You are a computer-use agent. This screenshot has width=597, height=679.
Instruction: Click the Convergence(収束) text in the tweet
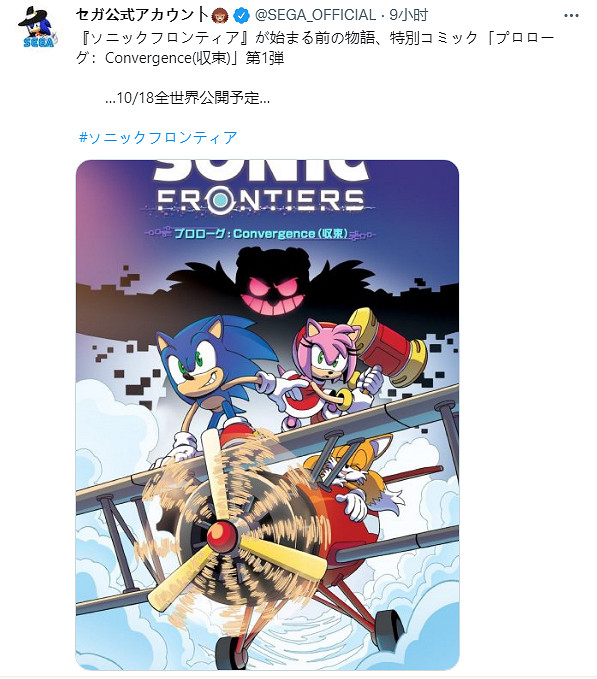pyautogui.click(x=169, y=58)
